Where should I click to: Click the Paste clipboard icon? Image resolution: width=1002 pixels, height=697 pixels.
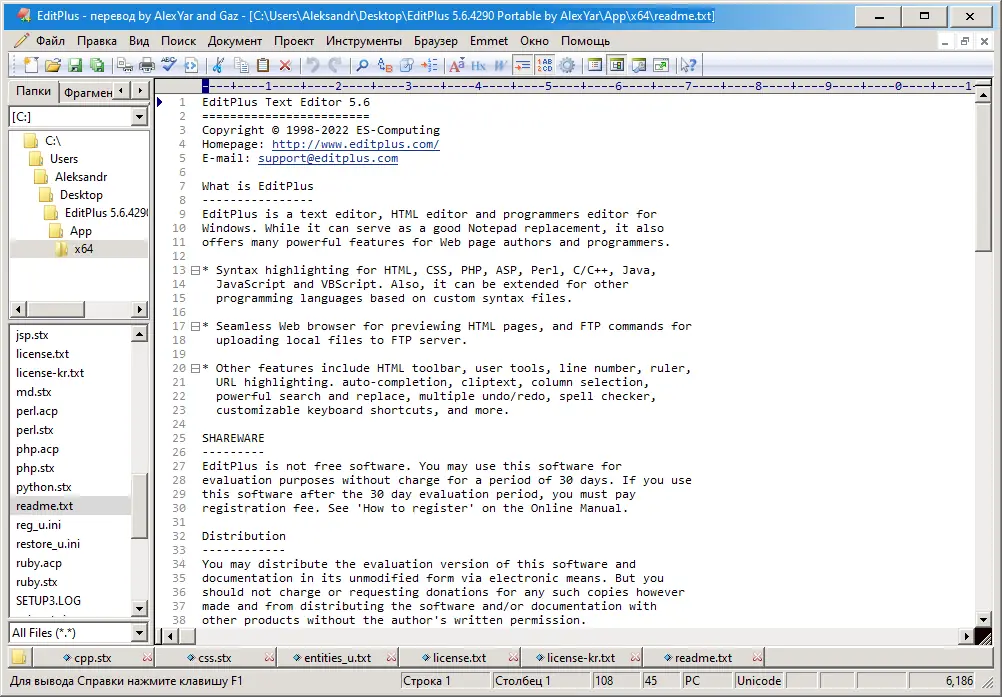pos(263,65)
